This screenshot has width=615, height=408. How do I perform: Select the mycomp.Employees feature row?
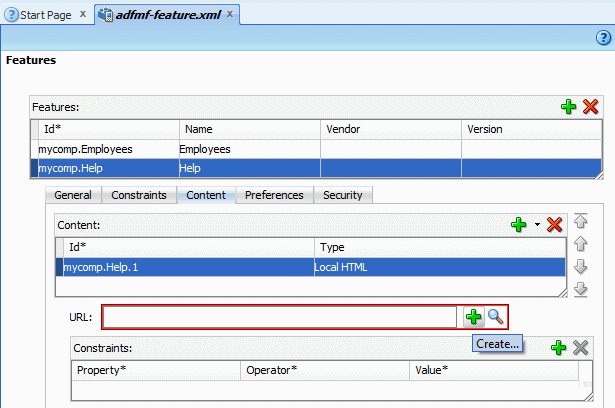[316, 149]
